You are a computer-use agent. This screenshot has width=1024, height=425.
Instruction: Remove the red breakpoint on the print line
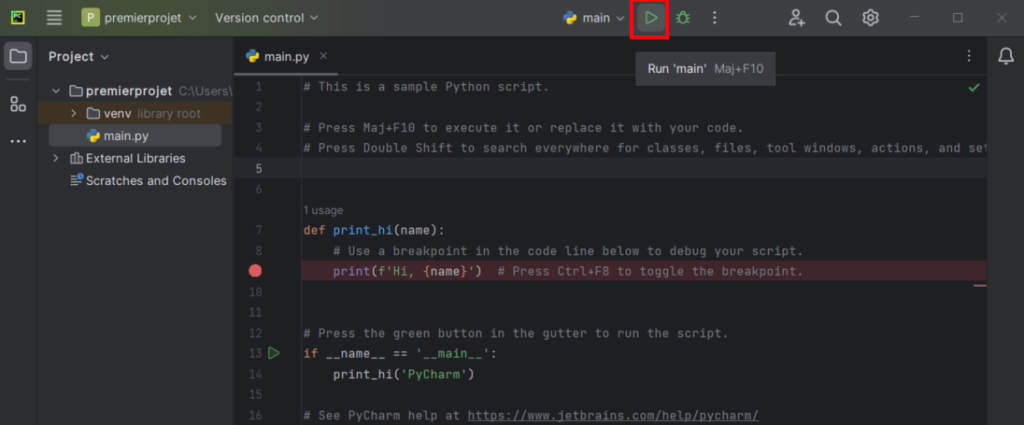click(255, 271)
